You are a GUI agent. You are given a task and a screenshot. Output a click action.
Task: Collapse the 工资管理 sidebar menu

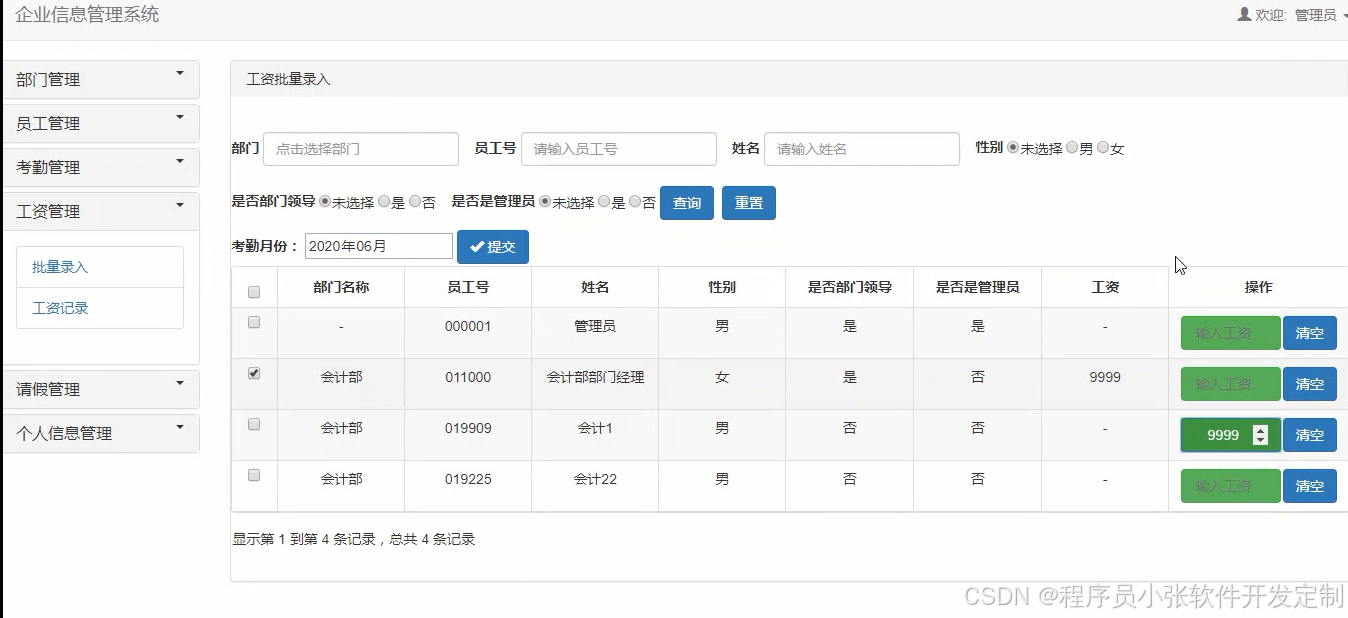coord(100,211)
